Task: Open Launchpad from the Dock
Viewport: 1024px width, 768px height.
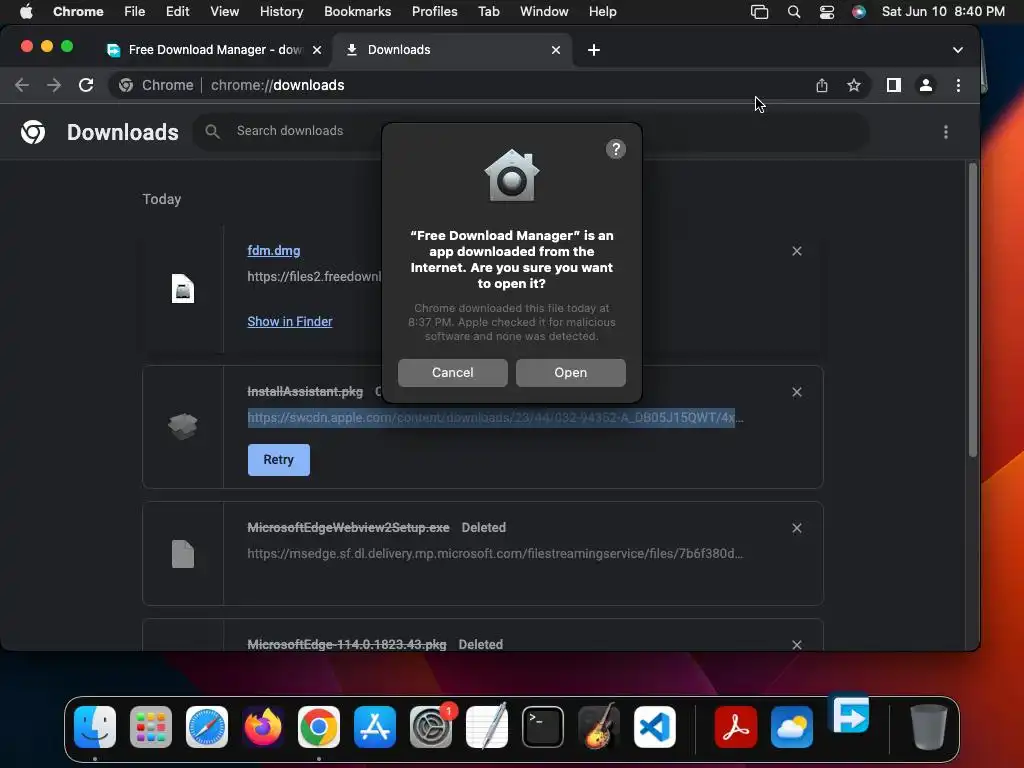Action: pyautogui.click(x=151, y=727)
